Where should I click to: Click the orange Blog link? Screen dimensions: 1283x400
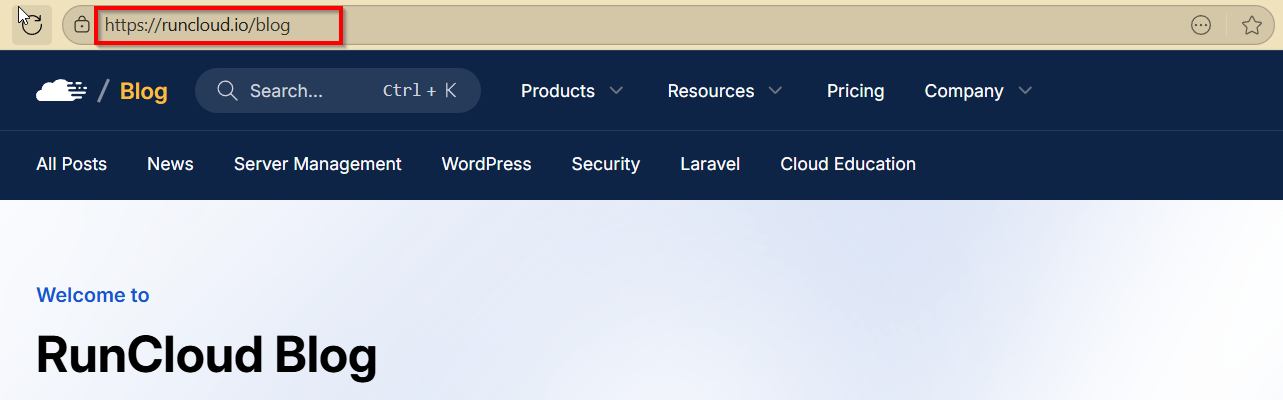pos(143,92)
